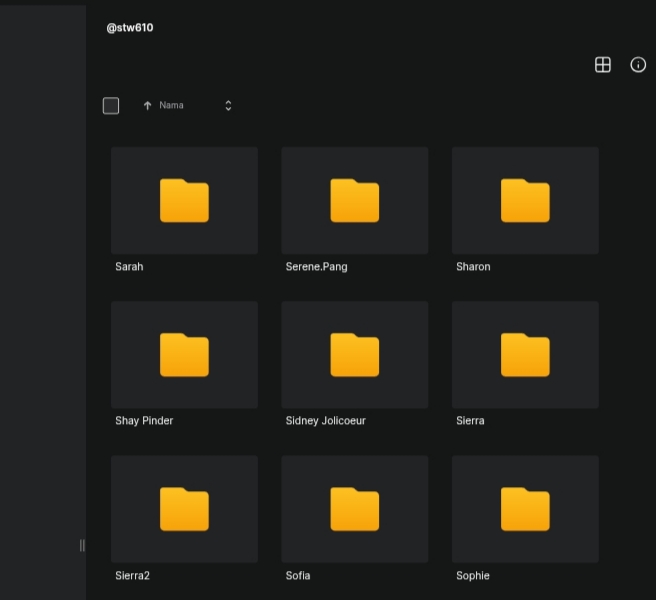Click the Sarah folder name text

(x=129, y=267)
